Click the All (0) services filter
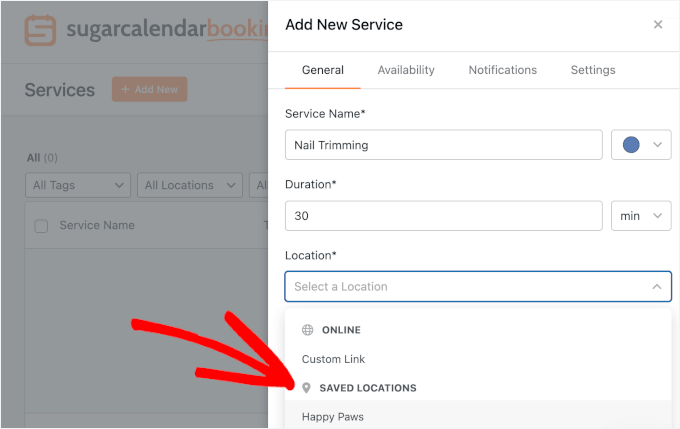 pos(42,157)
